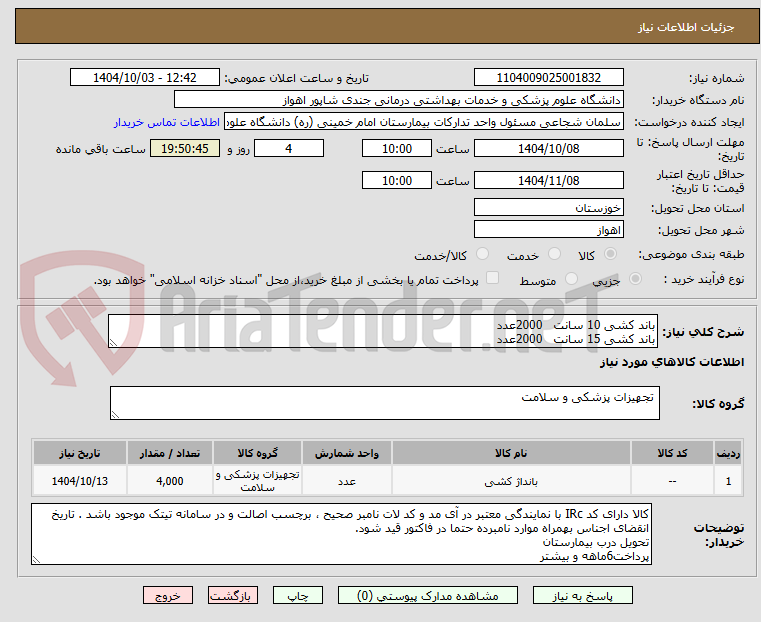Click the resize handle of توضیحات خریدار box

pyautogui.click(x=36, y=559)
